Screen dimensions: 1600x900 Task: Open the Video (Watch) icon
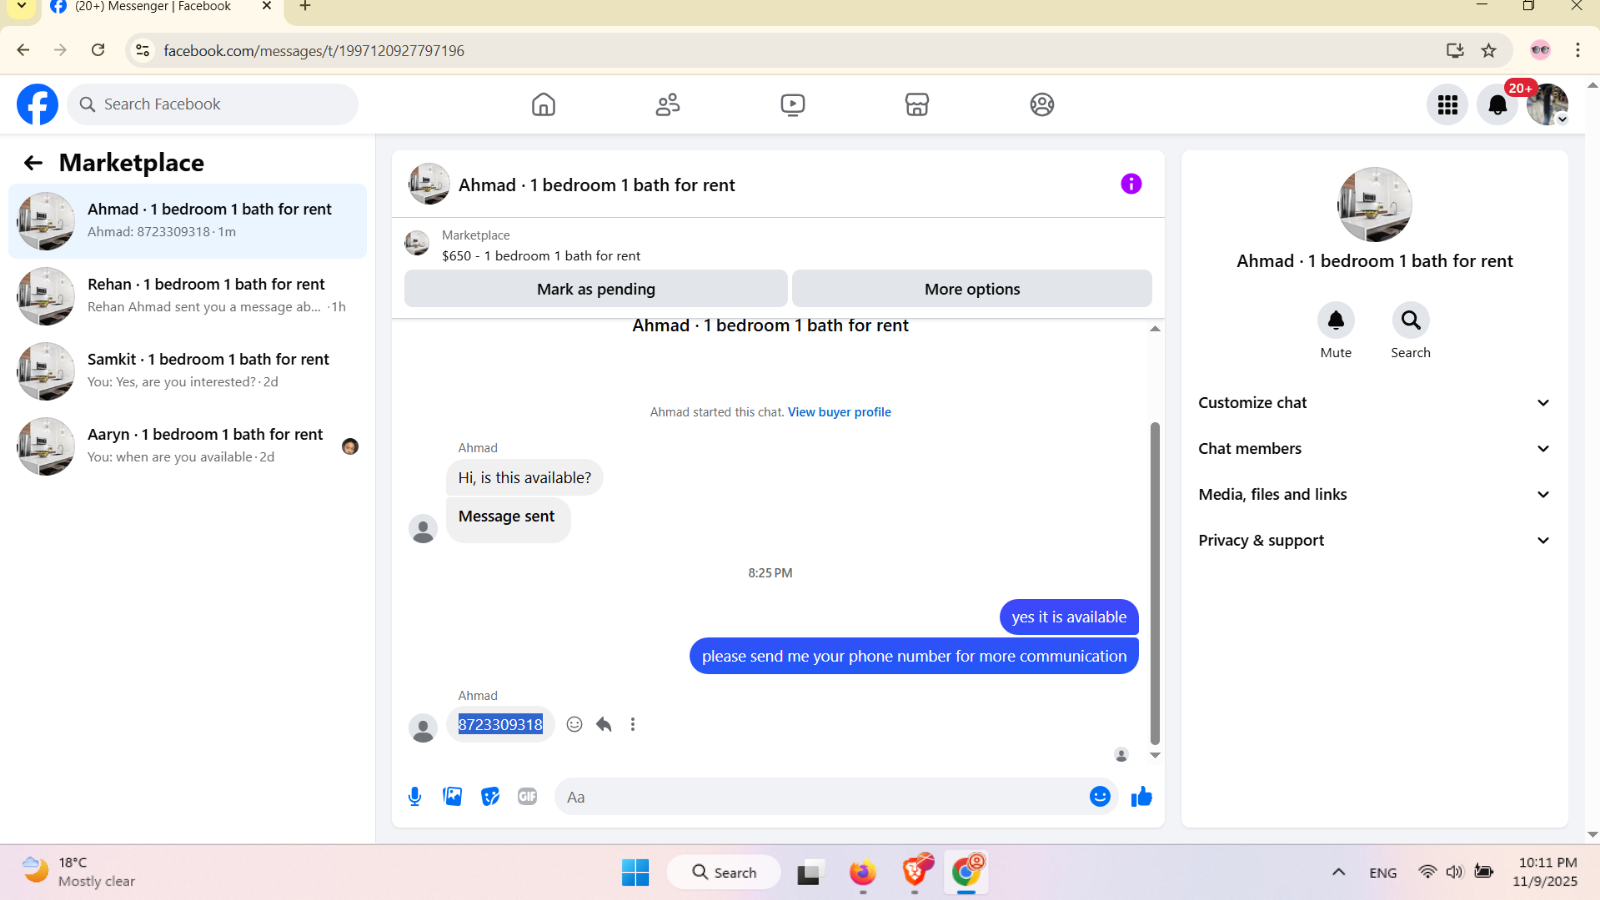click(x=793, y=104)
